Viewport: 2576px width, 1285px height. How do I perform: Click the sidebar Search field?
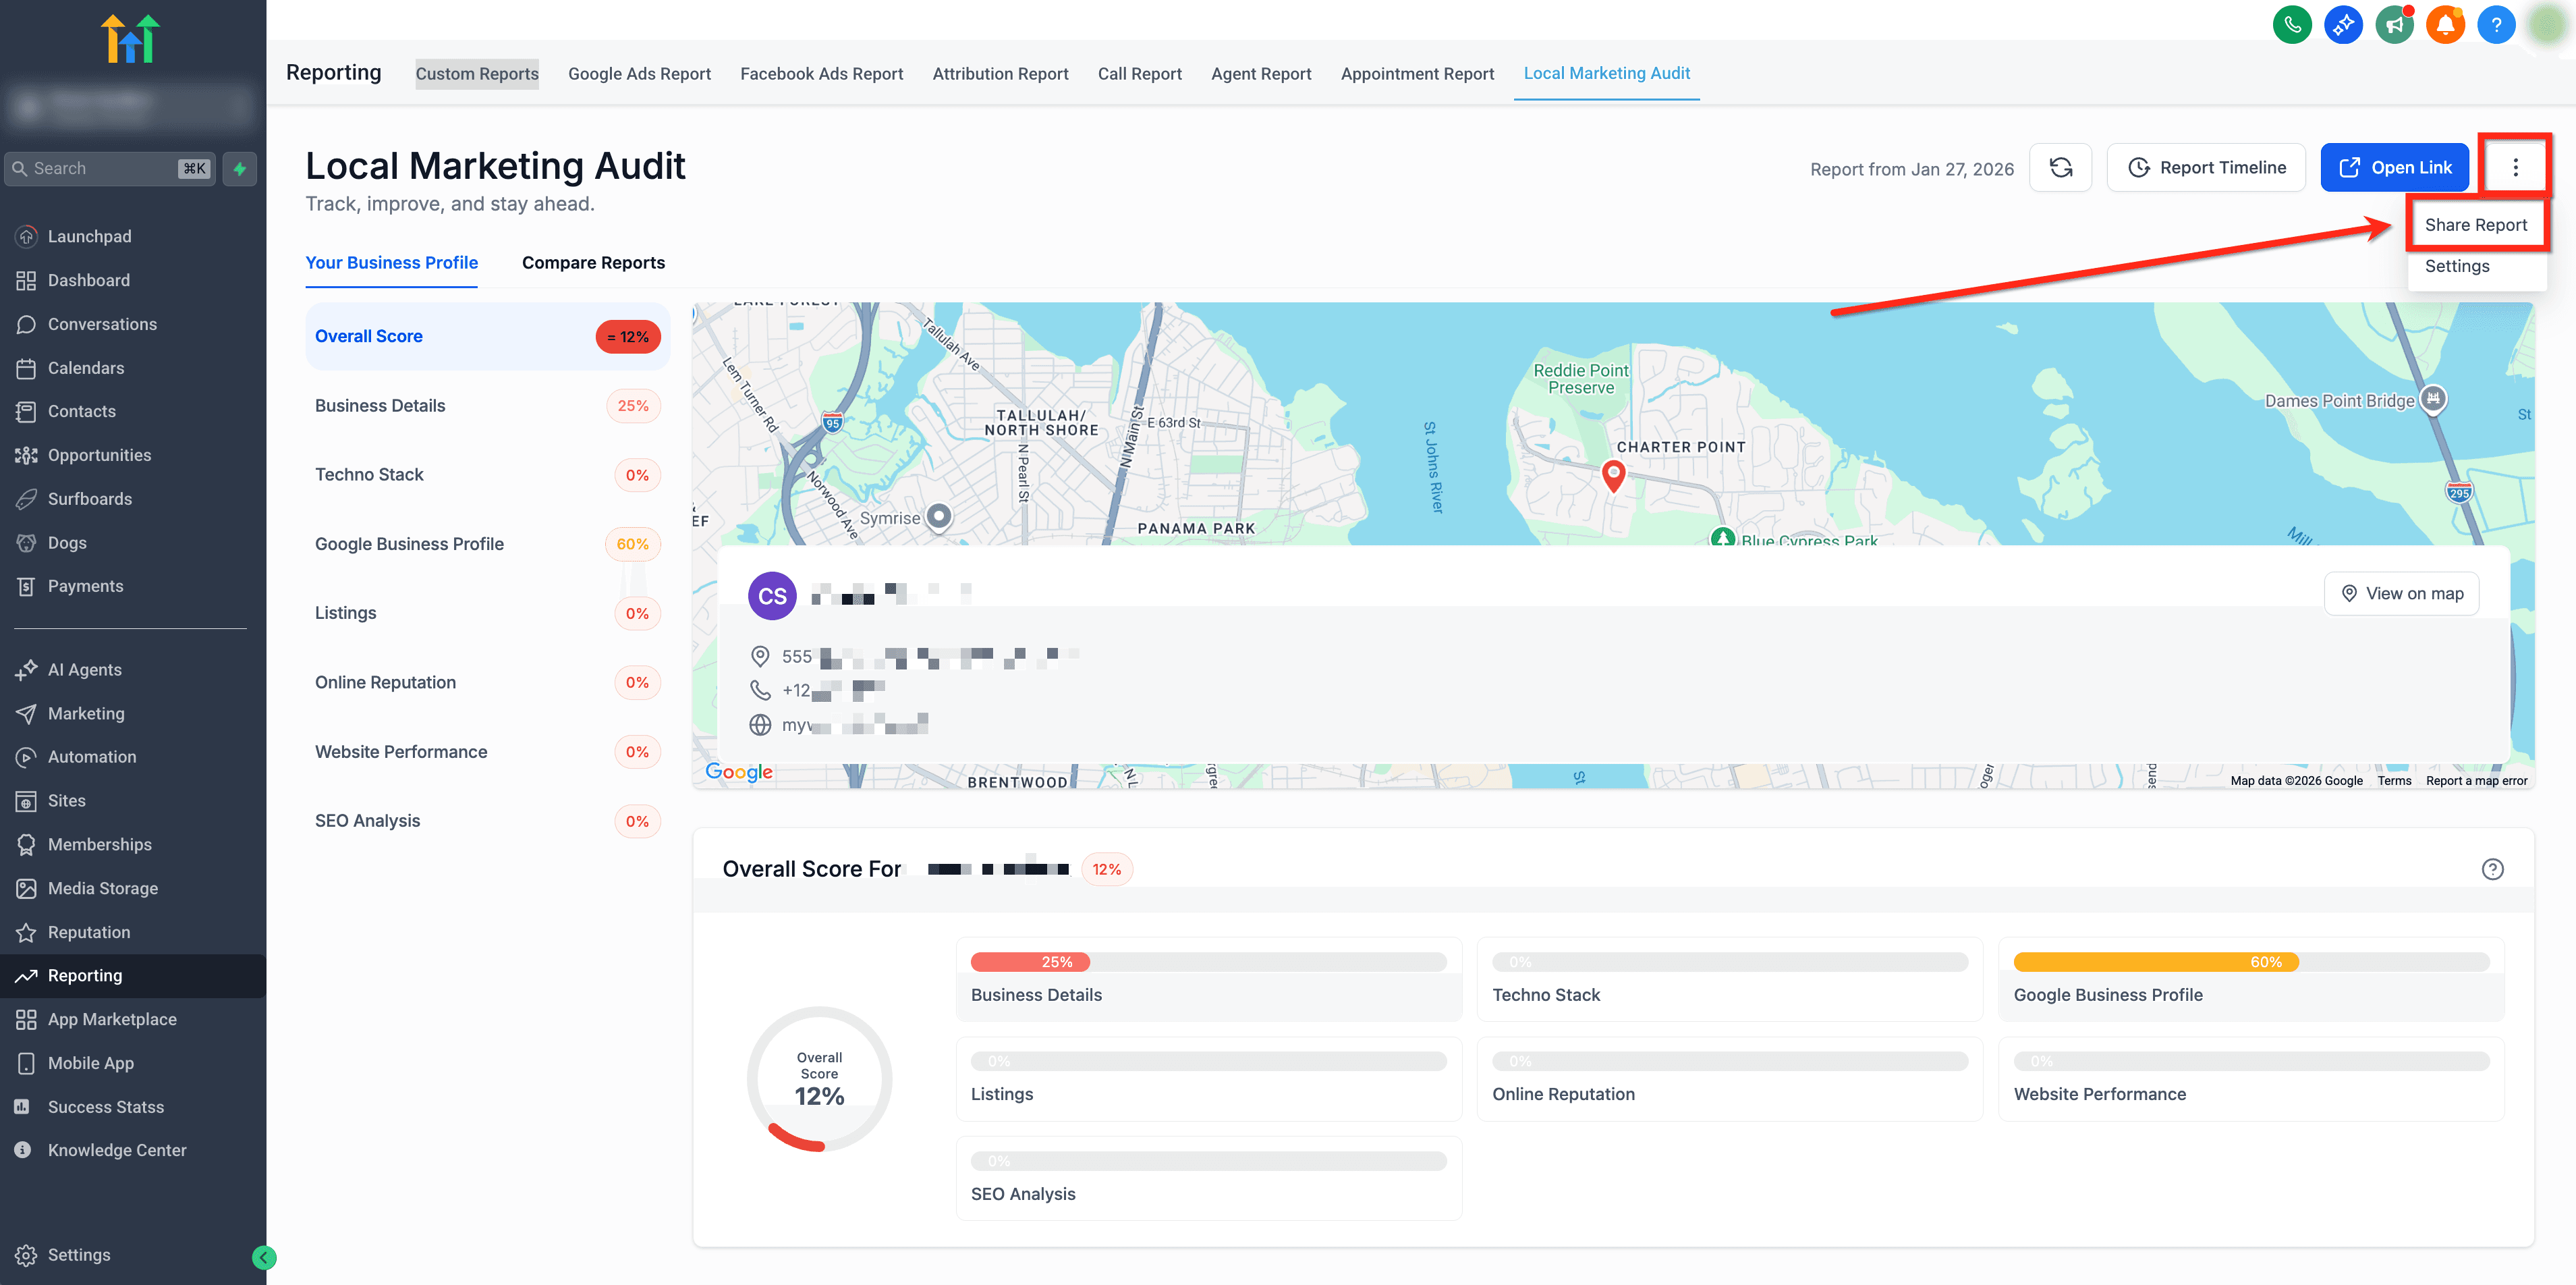(110, 168)
